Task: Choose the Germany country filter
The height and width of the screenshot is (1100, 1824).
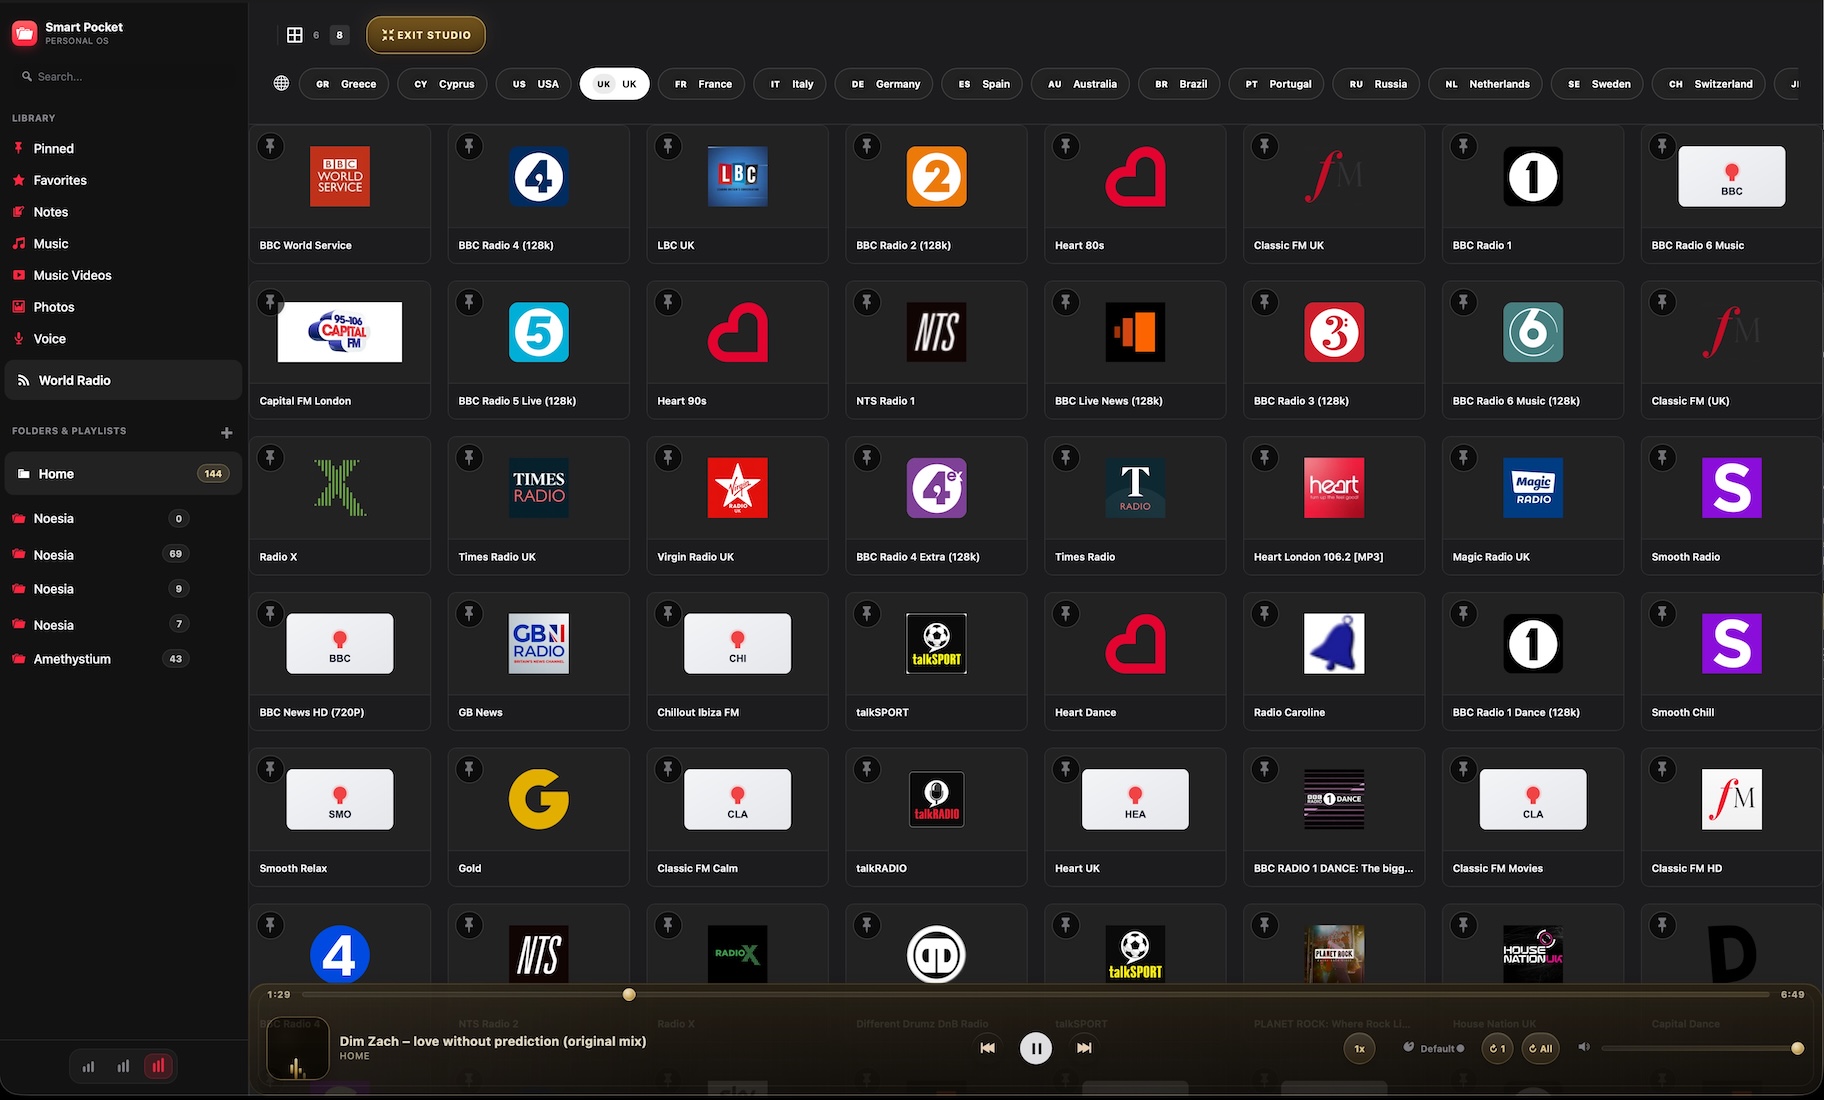Action: pos(885,84)
